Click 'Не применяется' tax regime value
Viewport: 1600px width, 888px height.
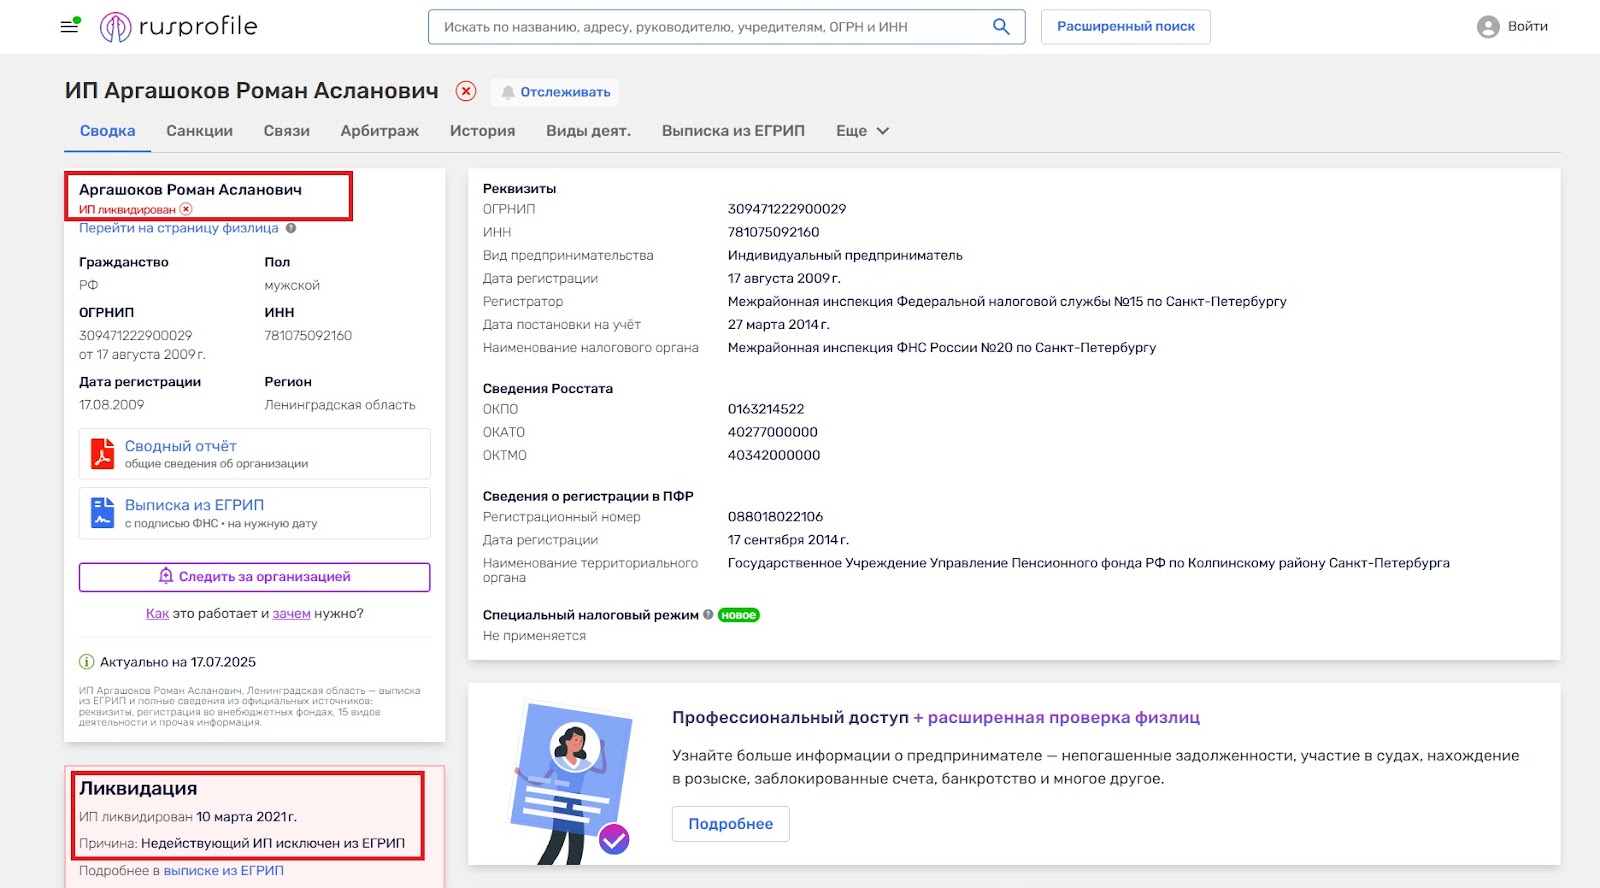click(x=534, y=636)
